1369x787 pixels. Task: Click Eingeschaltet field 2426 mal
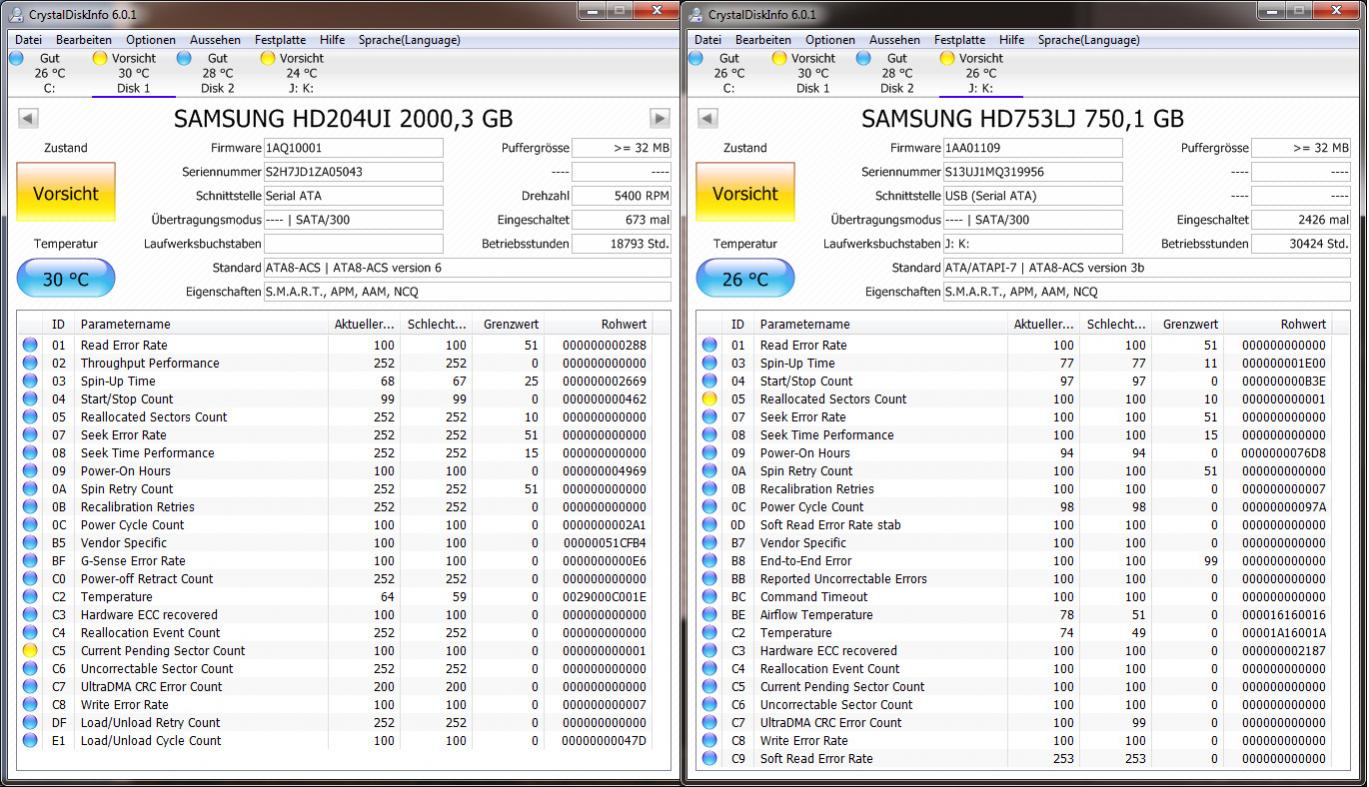pos(1301,220)
